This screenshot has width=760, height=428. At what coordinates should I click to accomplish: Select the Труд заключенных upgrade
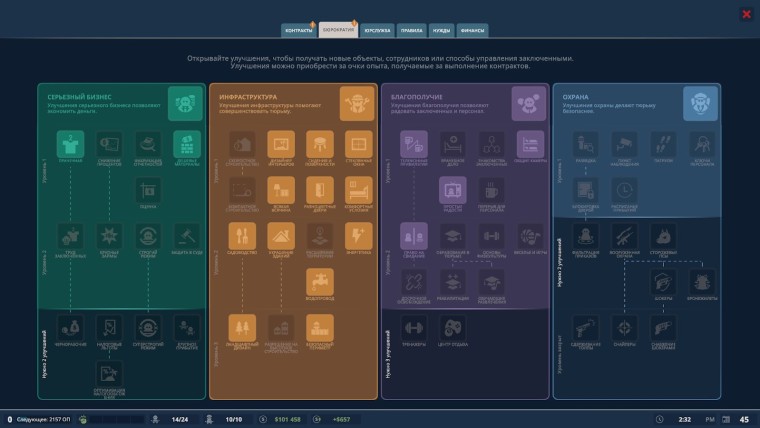click(70, 236)
